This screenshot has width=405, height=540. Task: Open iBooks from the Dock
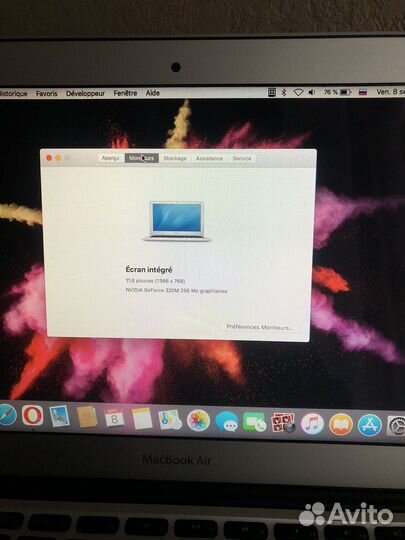coord(341,425)
